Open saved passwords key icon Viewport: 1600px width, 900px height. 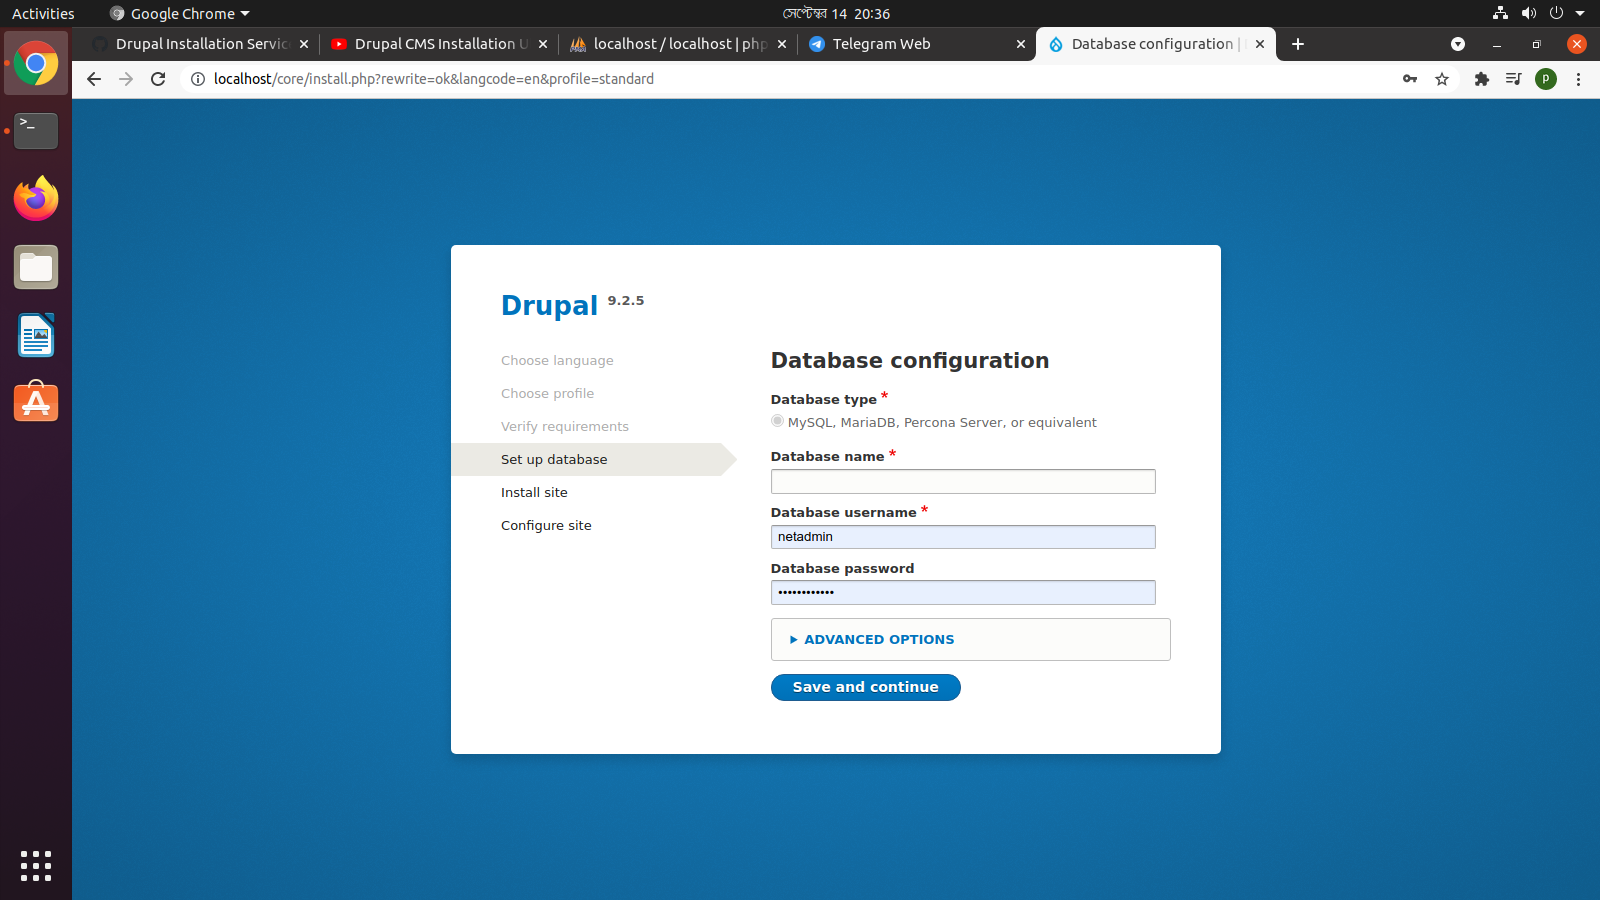[1410, 79]
